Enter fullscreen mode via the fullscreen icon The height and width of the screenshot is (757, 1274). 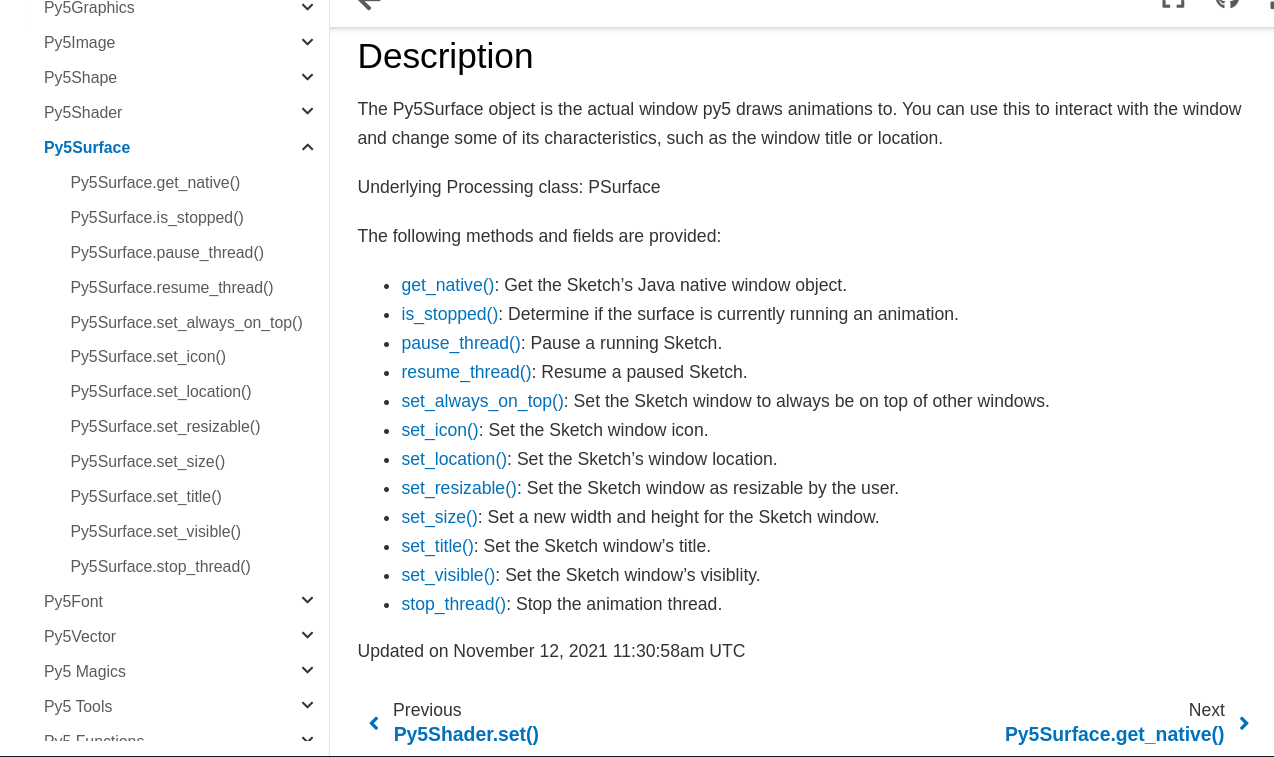(x=1171, y=3)
